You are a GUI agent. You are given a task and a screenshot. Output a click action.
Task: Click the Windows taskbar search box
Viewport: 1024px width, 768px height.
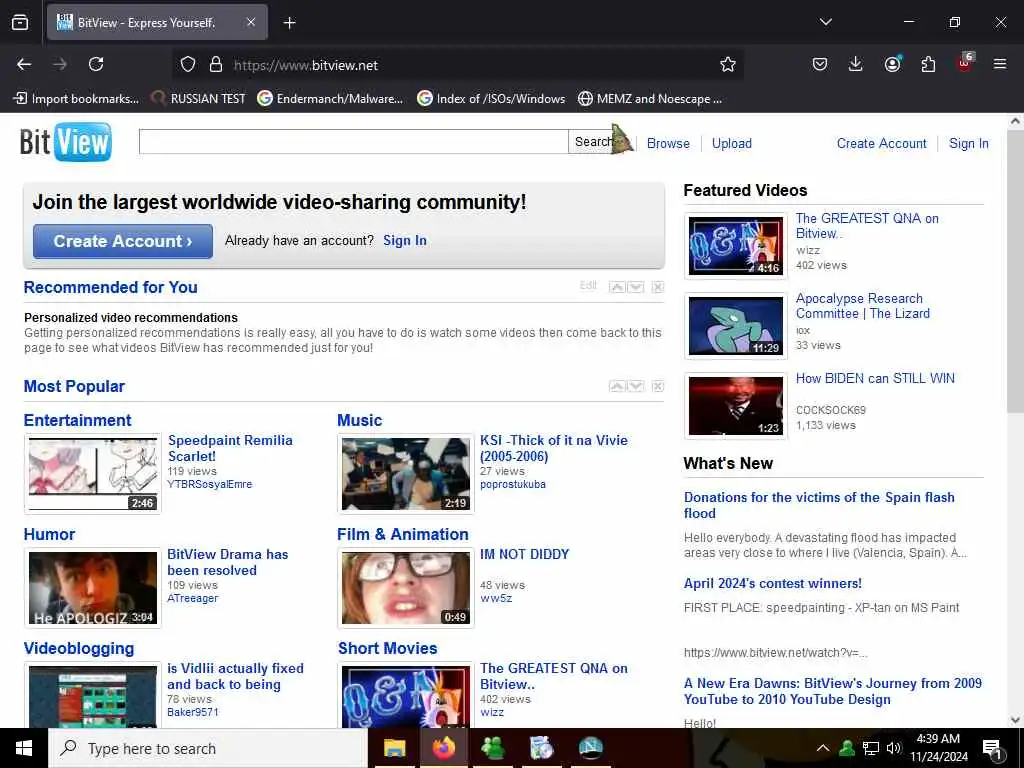click(x=208, y=748)
